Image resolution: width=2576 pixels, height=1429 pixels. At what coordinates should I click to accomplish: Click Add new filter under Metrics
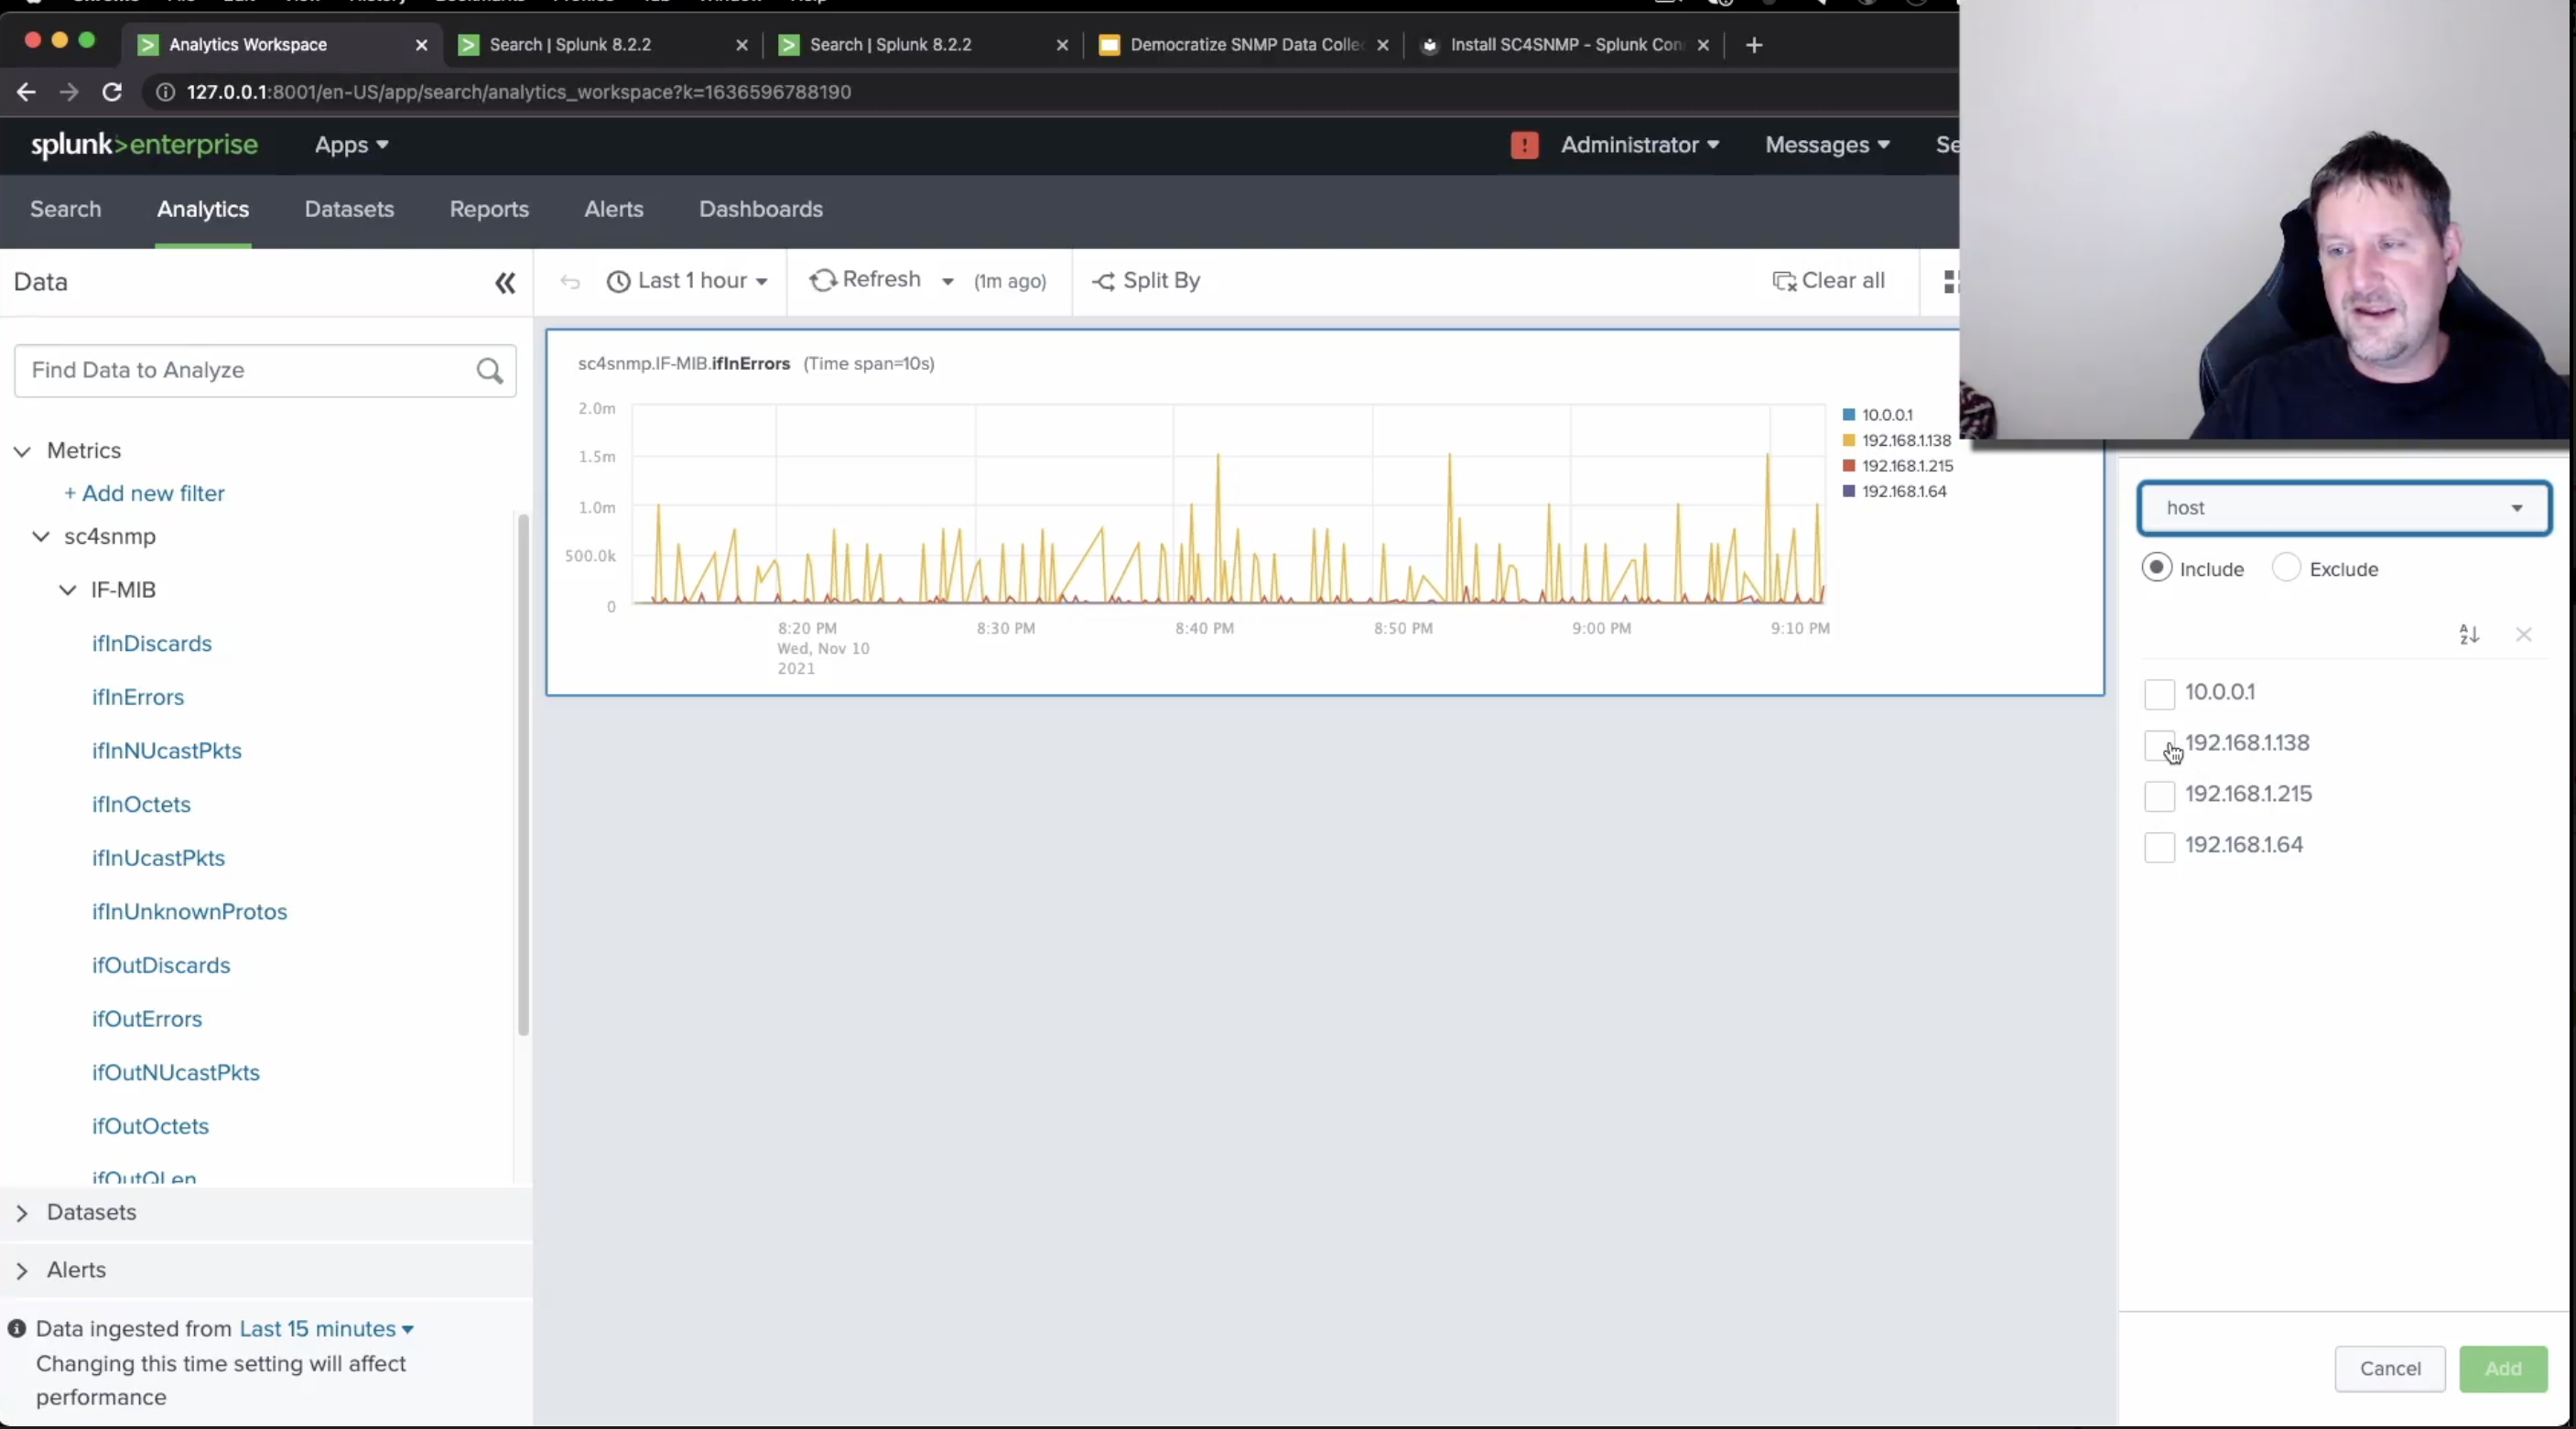pos(146,493)
